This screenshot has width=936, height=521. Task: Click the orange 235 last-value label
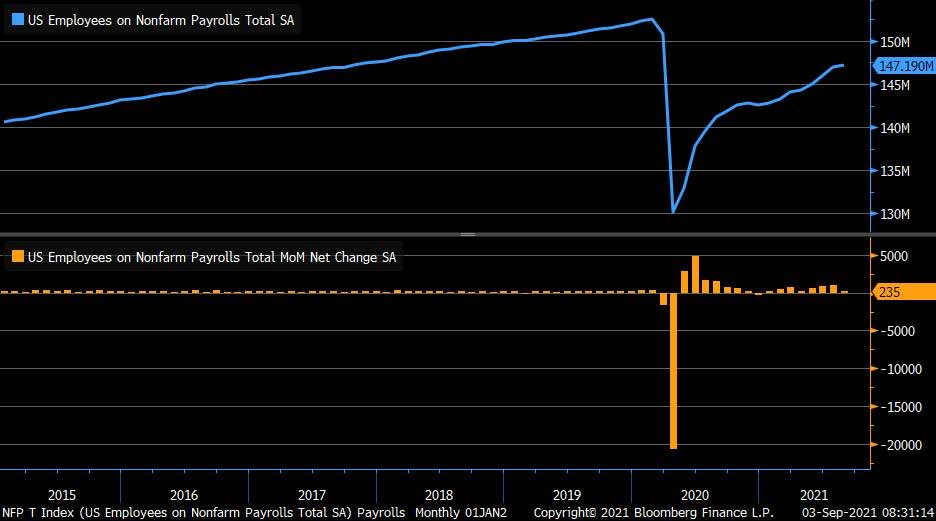(x=905, y=292)
